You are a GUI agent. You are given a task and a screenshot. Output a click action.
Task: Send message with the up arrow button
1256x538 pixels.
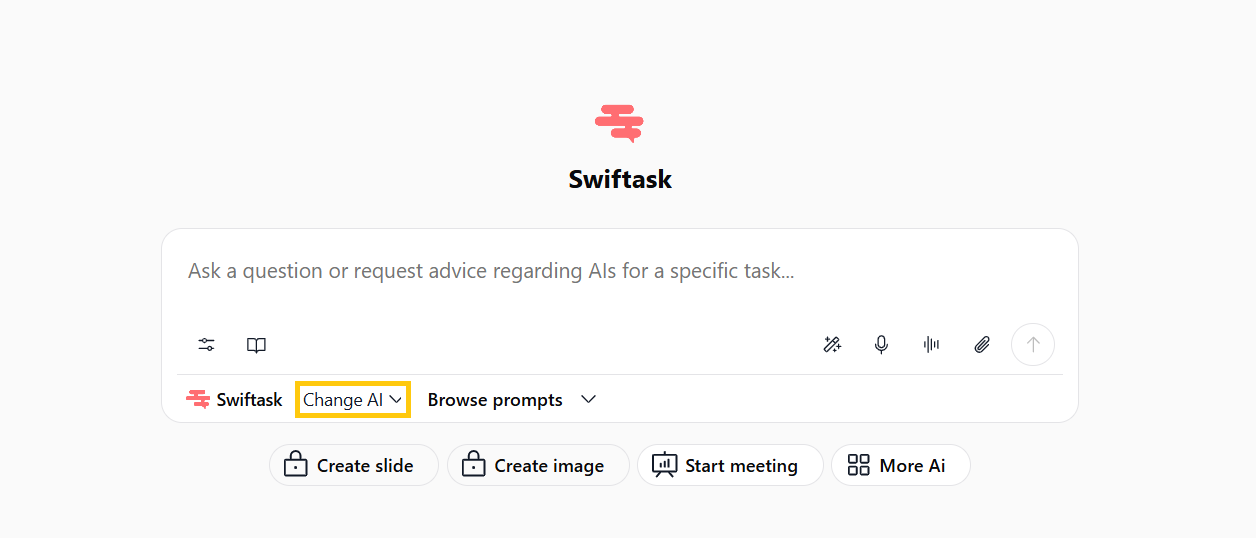pyautogui.click(x=1033, y=345)
